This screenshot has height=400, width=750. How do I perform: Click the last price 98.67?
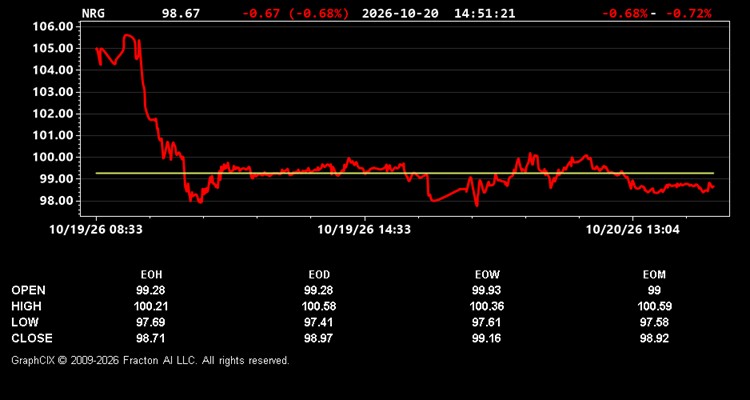[x=181, y=13]
